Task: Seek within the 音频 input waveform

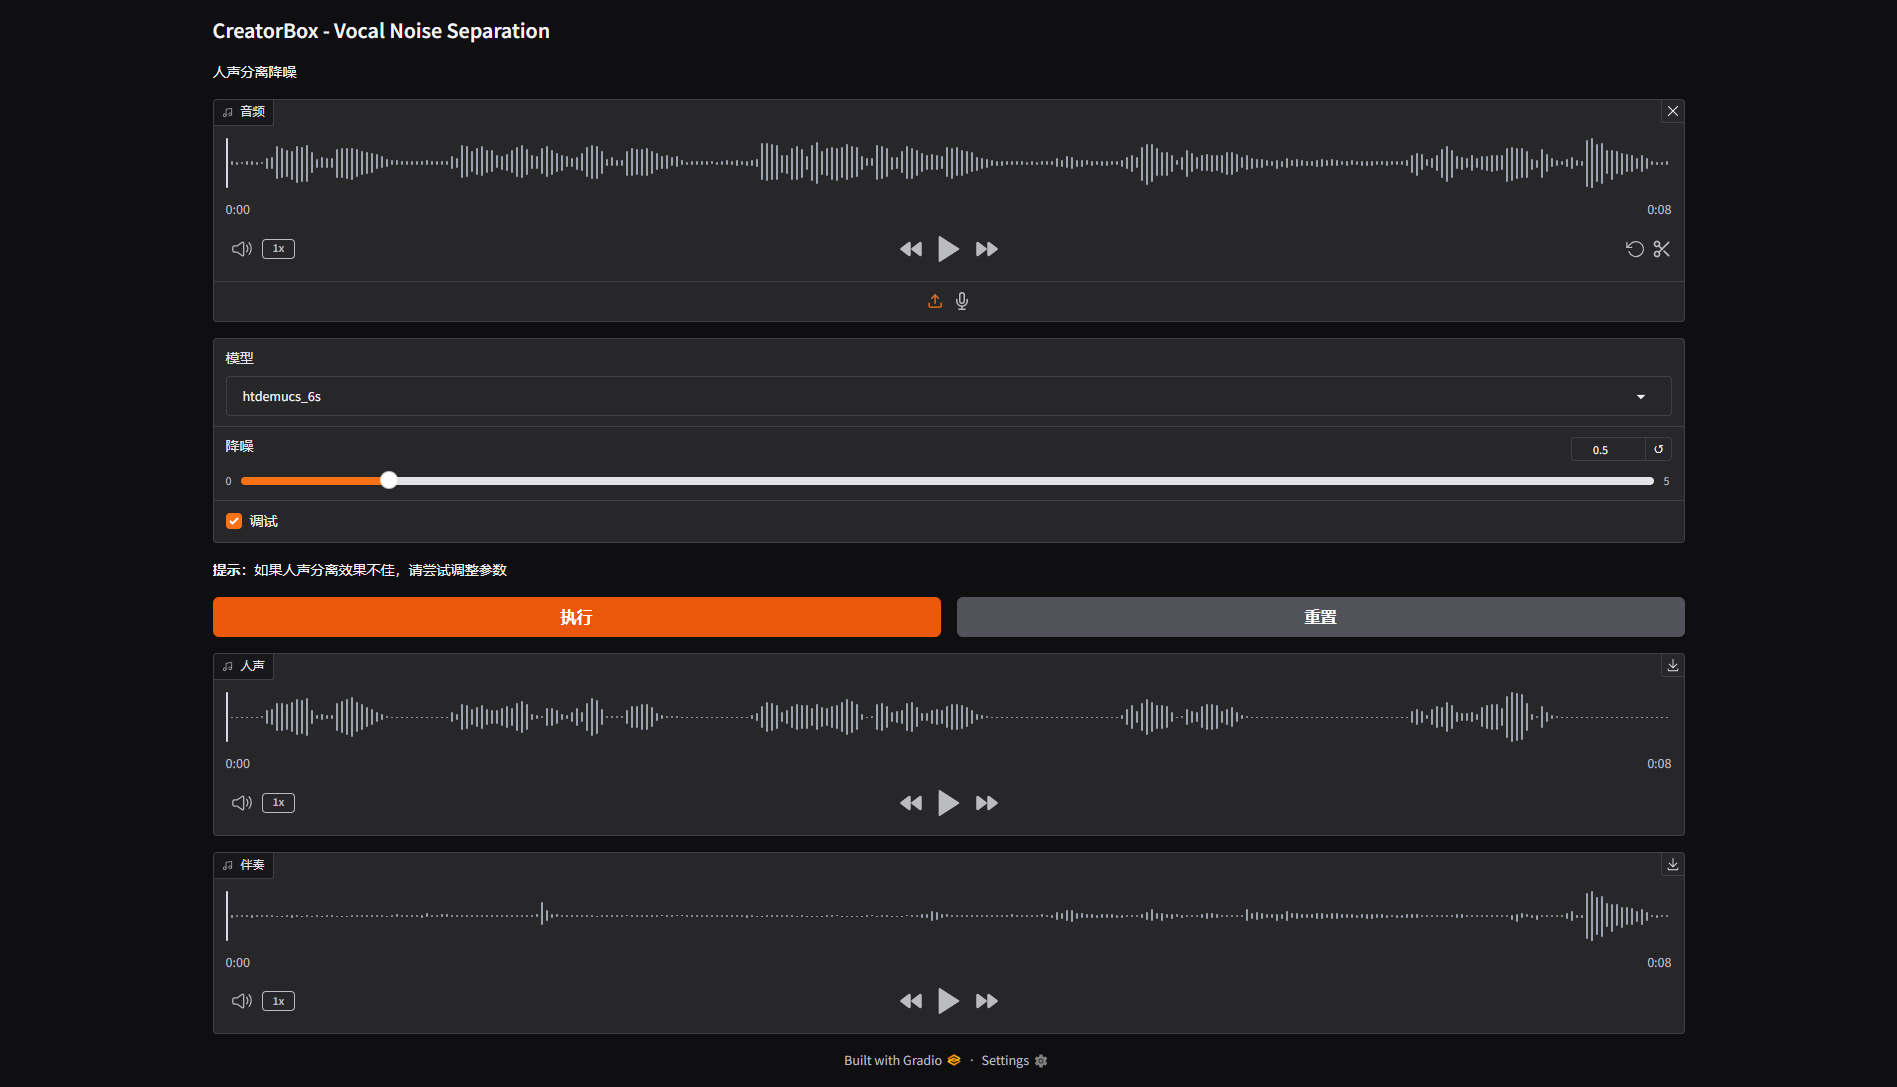Action: 948,163
